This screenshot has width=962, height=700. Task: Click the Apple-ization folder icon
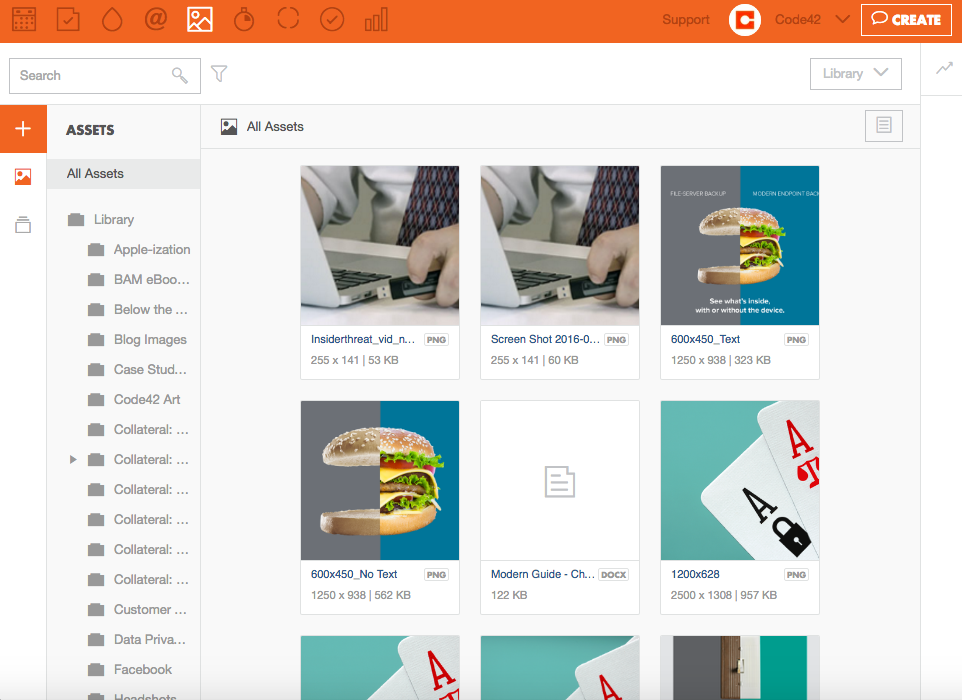[96, 250]
